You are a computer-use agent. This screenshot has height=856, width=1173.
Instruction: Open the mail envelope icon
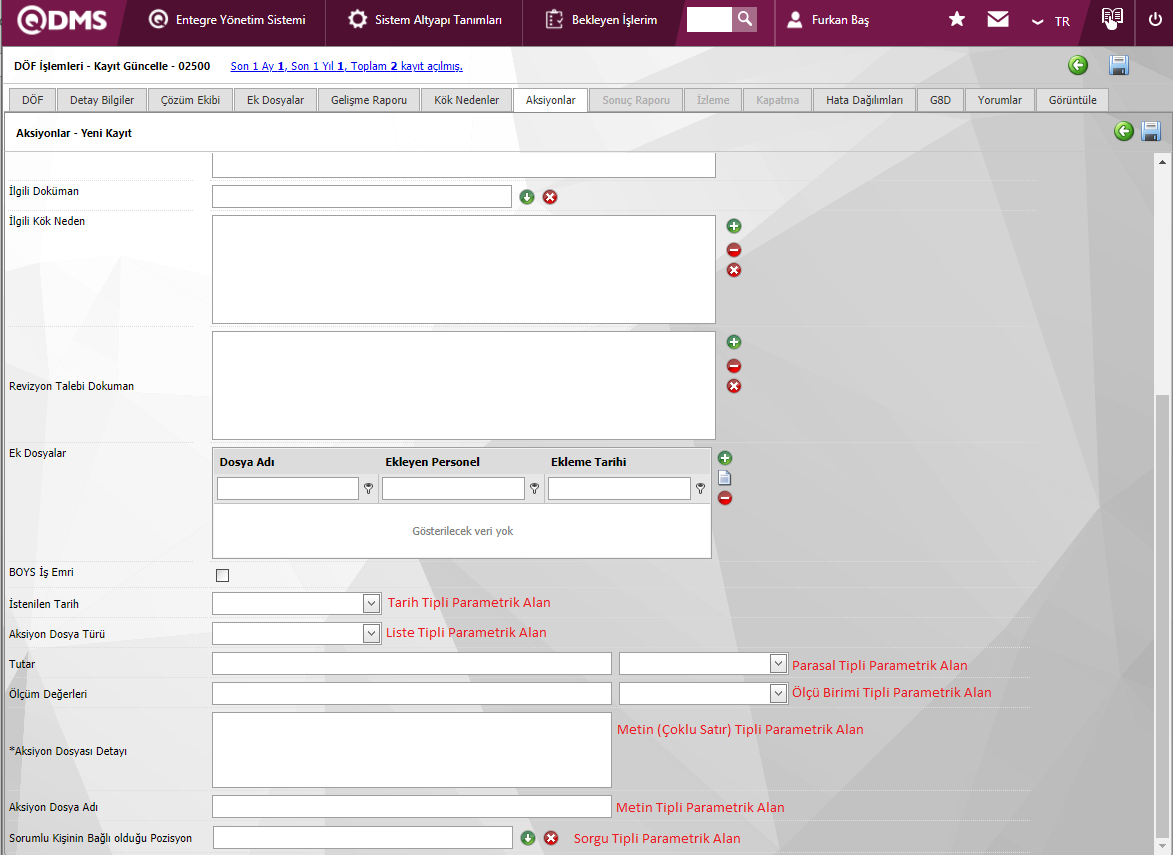coord(998,19)
